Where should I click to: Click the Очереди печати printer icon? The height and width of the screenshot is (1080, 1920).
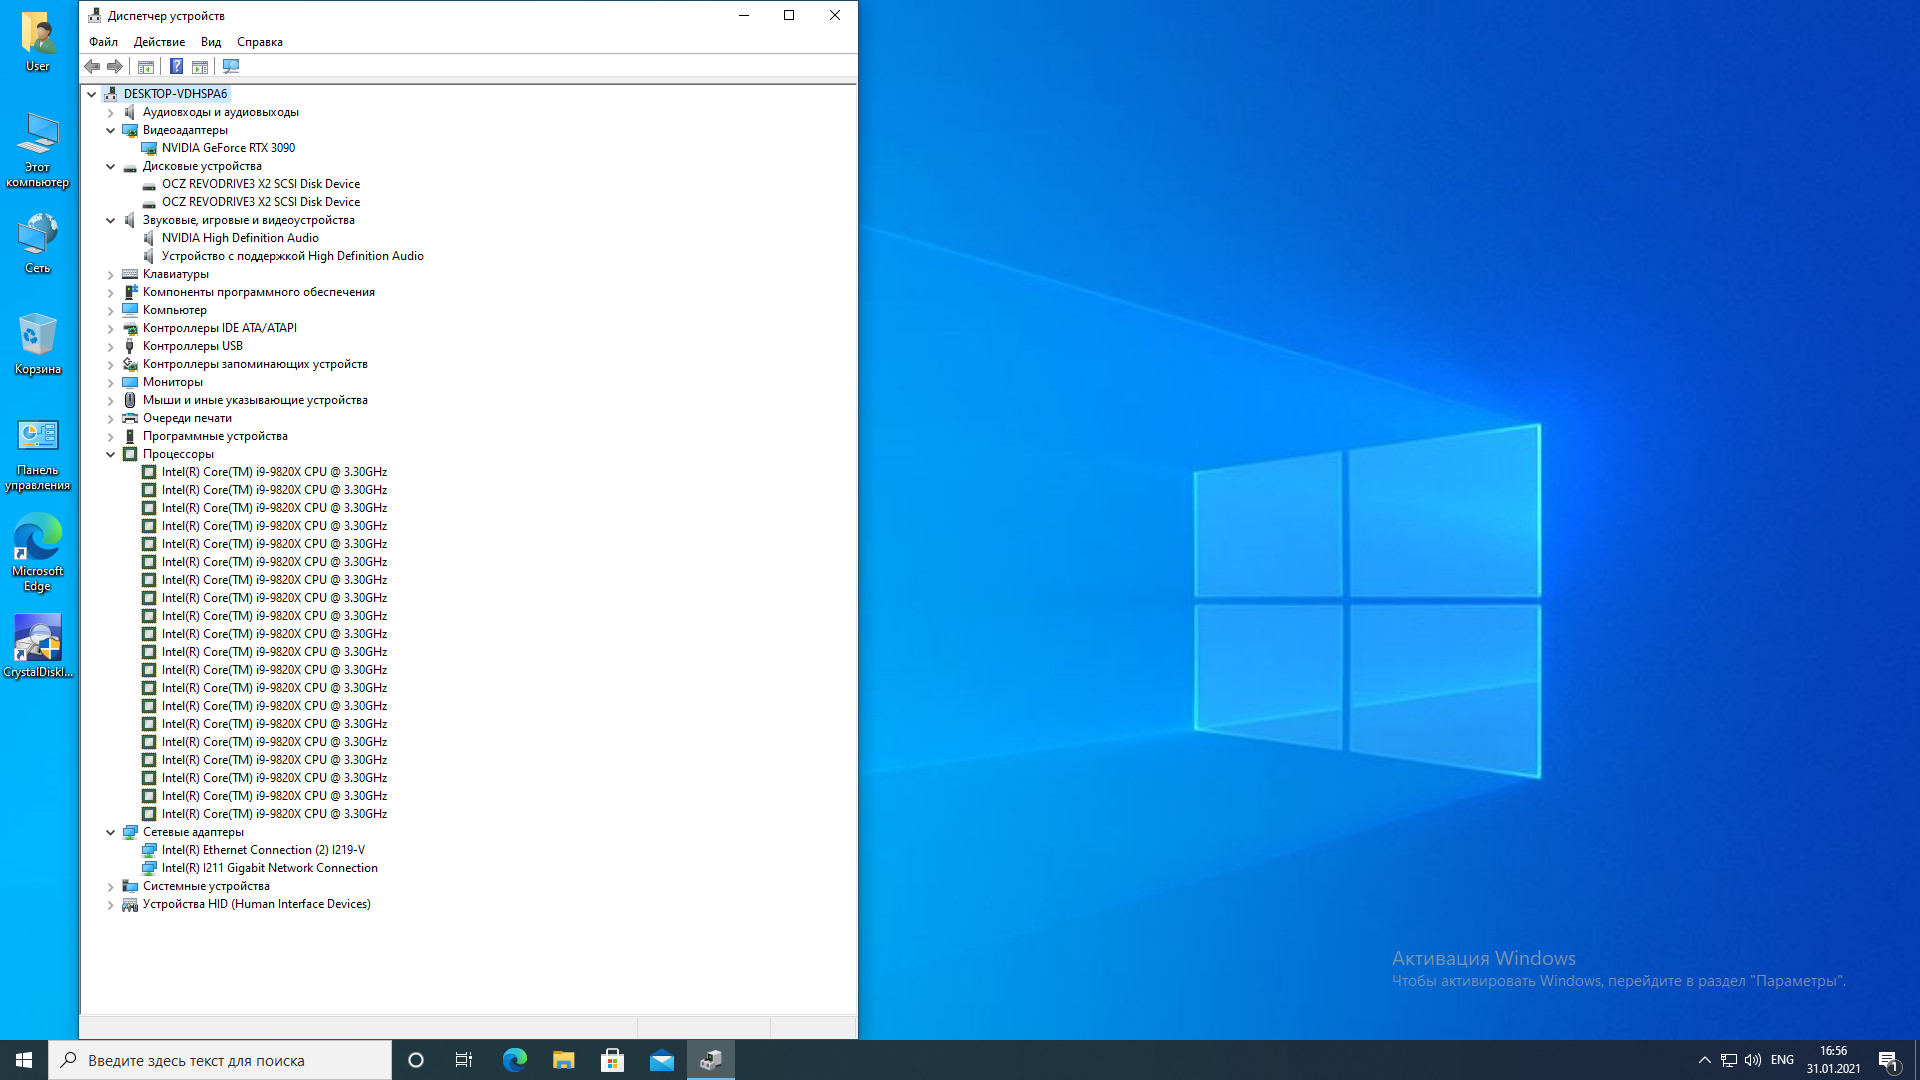[130, 418]
